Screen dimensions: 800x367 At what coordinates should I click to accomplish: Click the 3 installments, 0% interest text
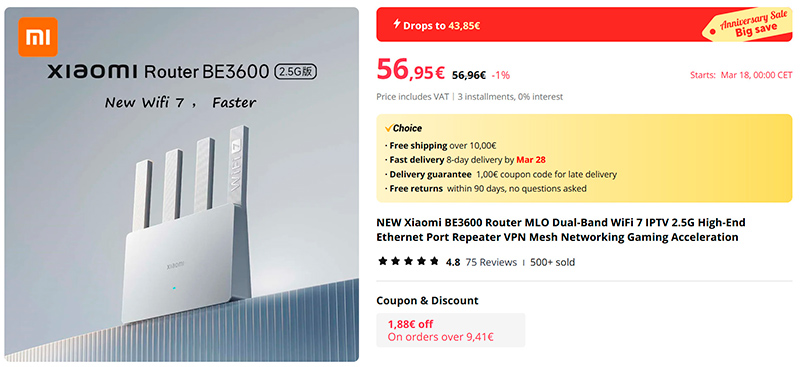510,96
